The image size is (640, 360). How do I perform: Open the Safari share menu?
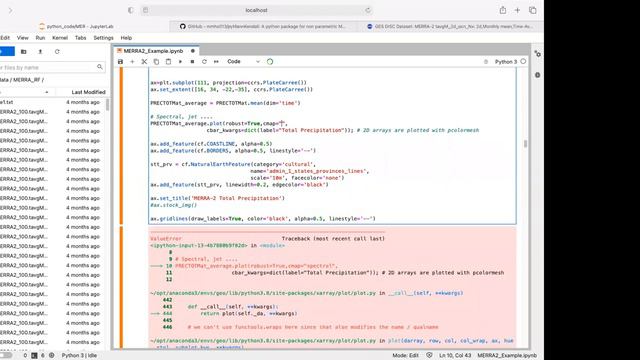pyautogui.click(x=503, y=10)
